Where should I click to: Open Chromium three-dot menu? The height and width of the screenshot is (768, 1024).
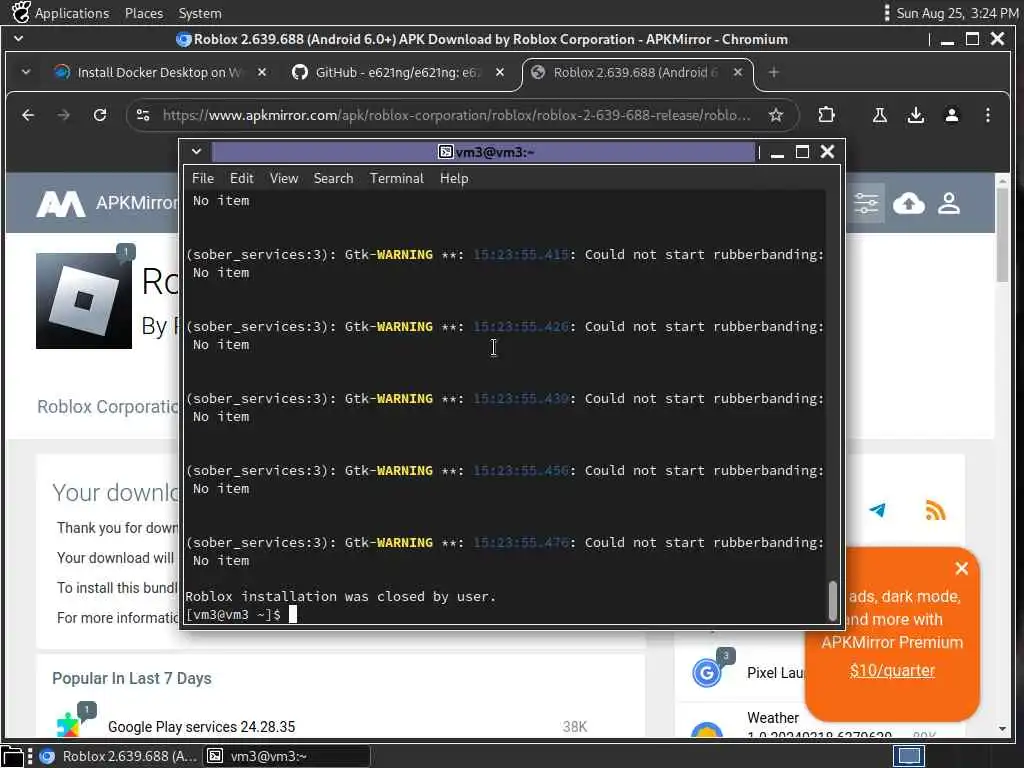tap(987, 115)
